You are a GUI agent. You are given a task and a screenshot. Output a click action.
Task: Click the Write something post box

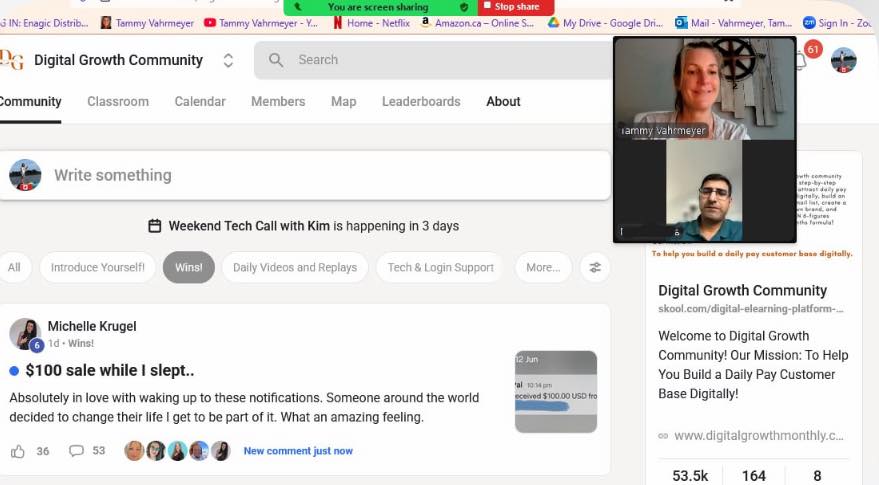click(x=305, y=175)
